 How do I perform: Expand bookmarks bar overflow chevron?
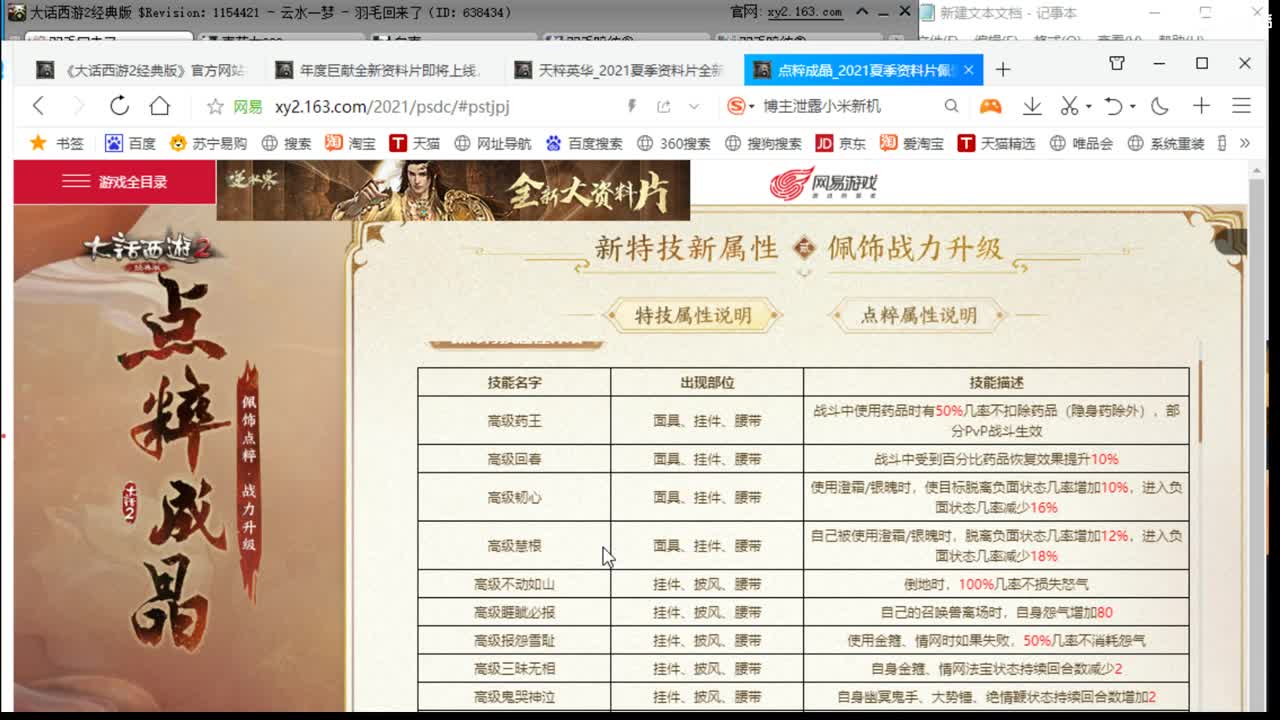click(1244, 143)
